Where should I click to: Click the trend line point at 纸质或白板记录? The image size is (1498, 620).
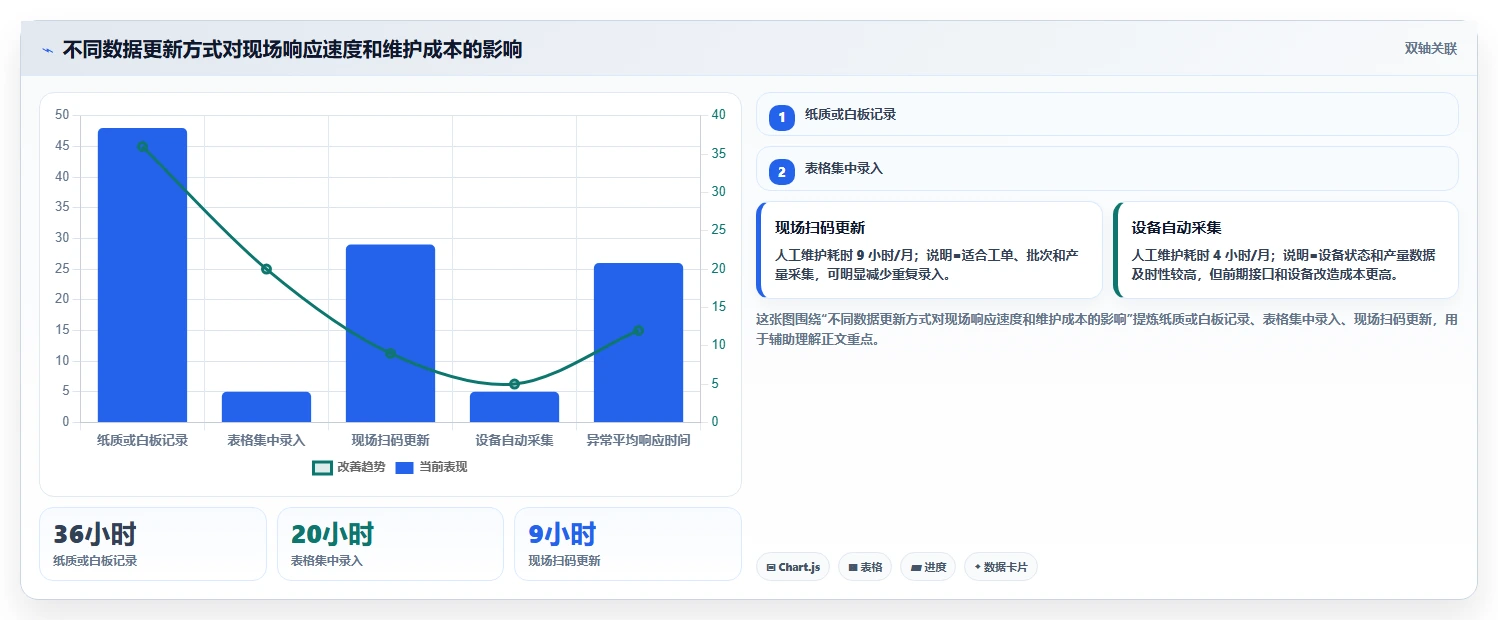tap(142, 146)
